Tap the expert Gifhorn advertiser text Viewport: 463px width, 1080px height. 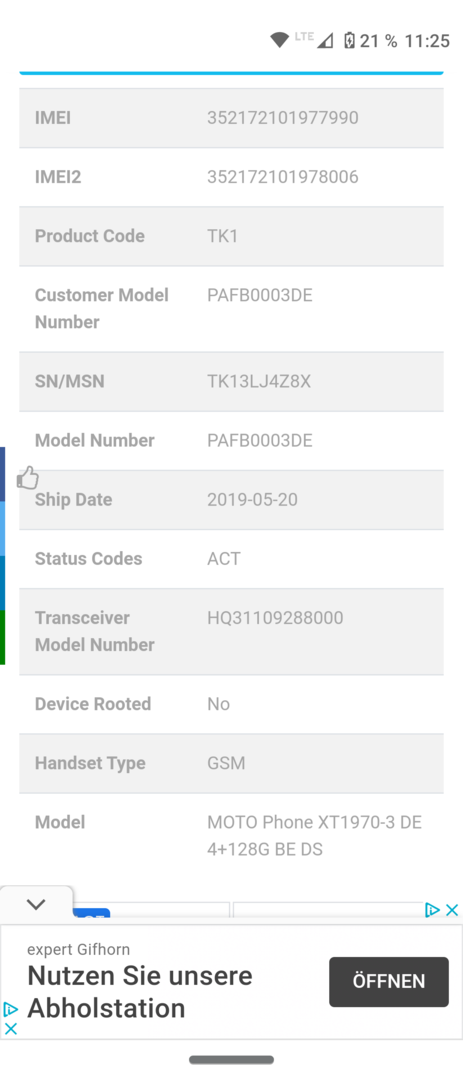[x=79, y=950]
